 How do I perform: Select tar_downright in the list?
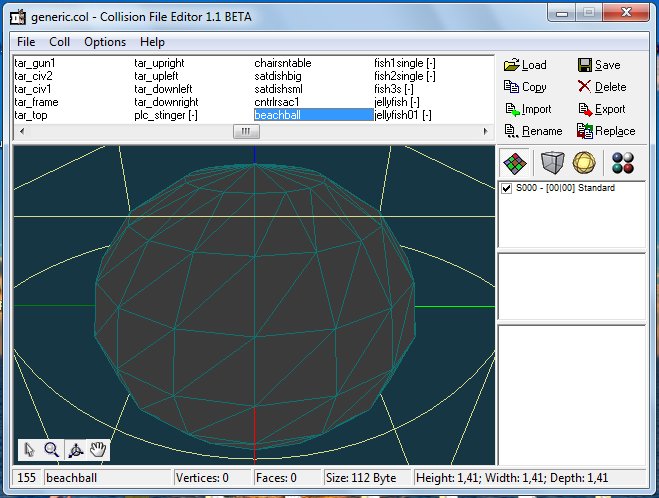click(x=166, y=102)
